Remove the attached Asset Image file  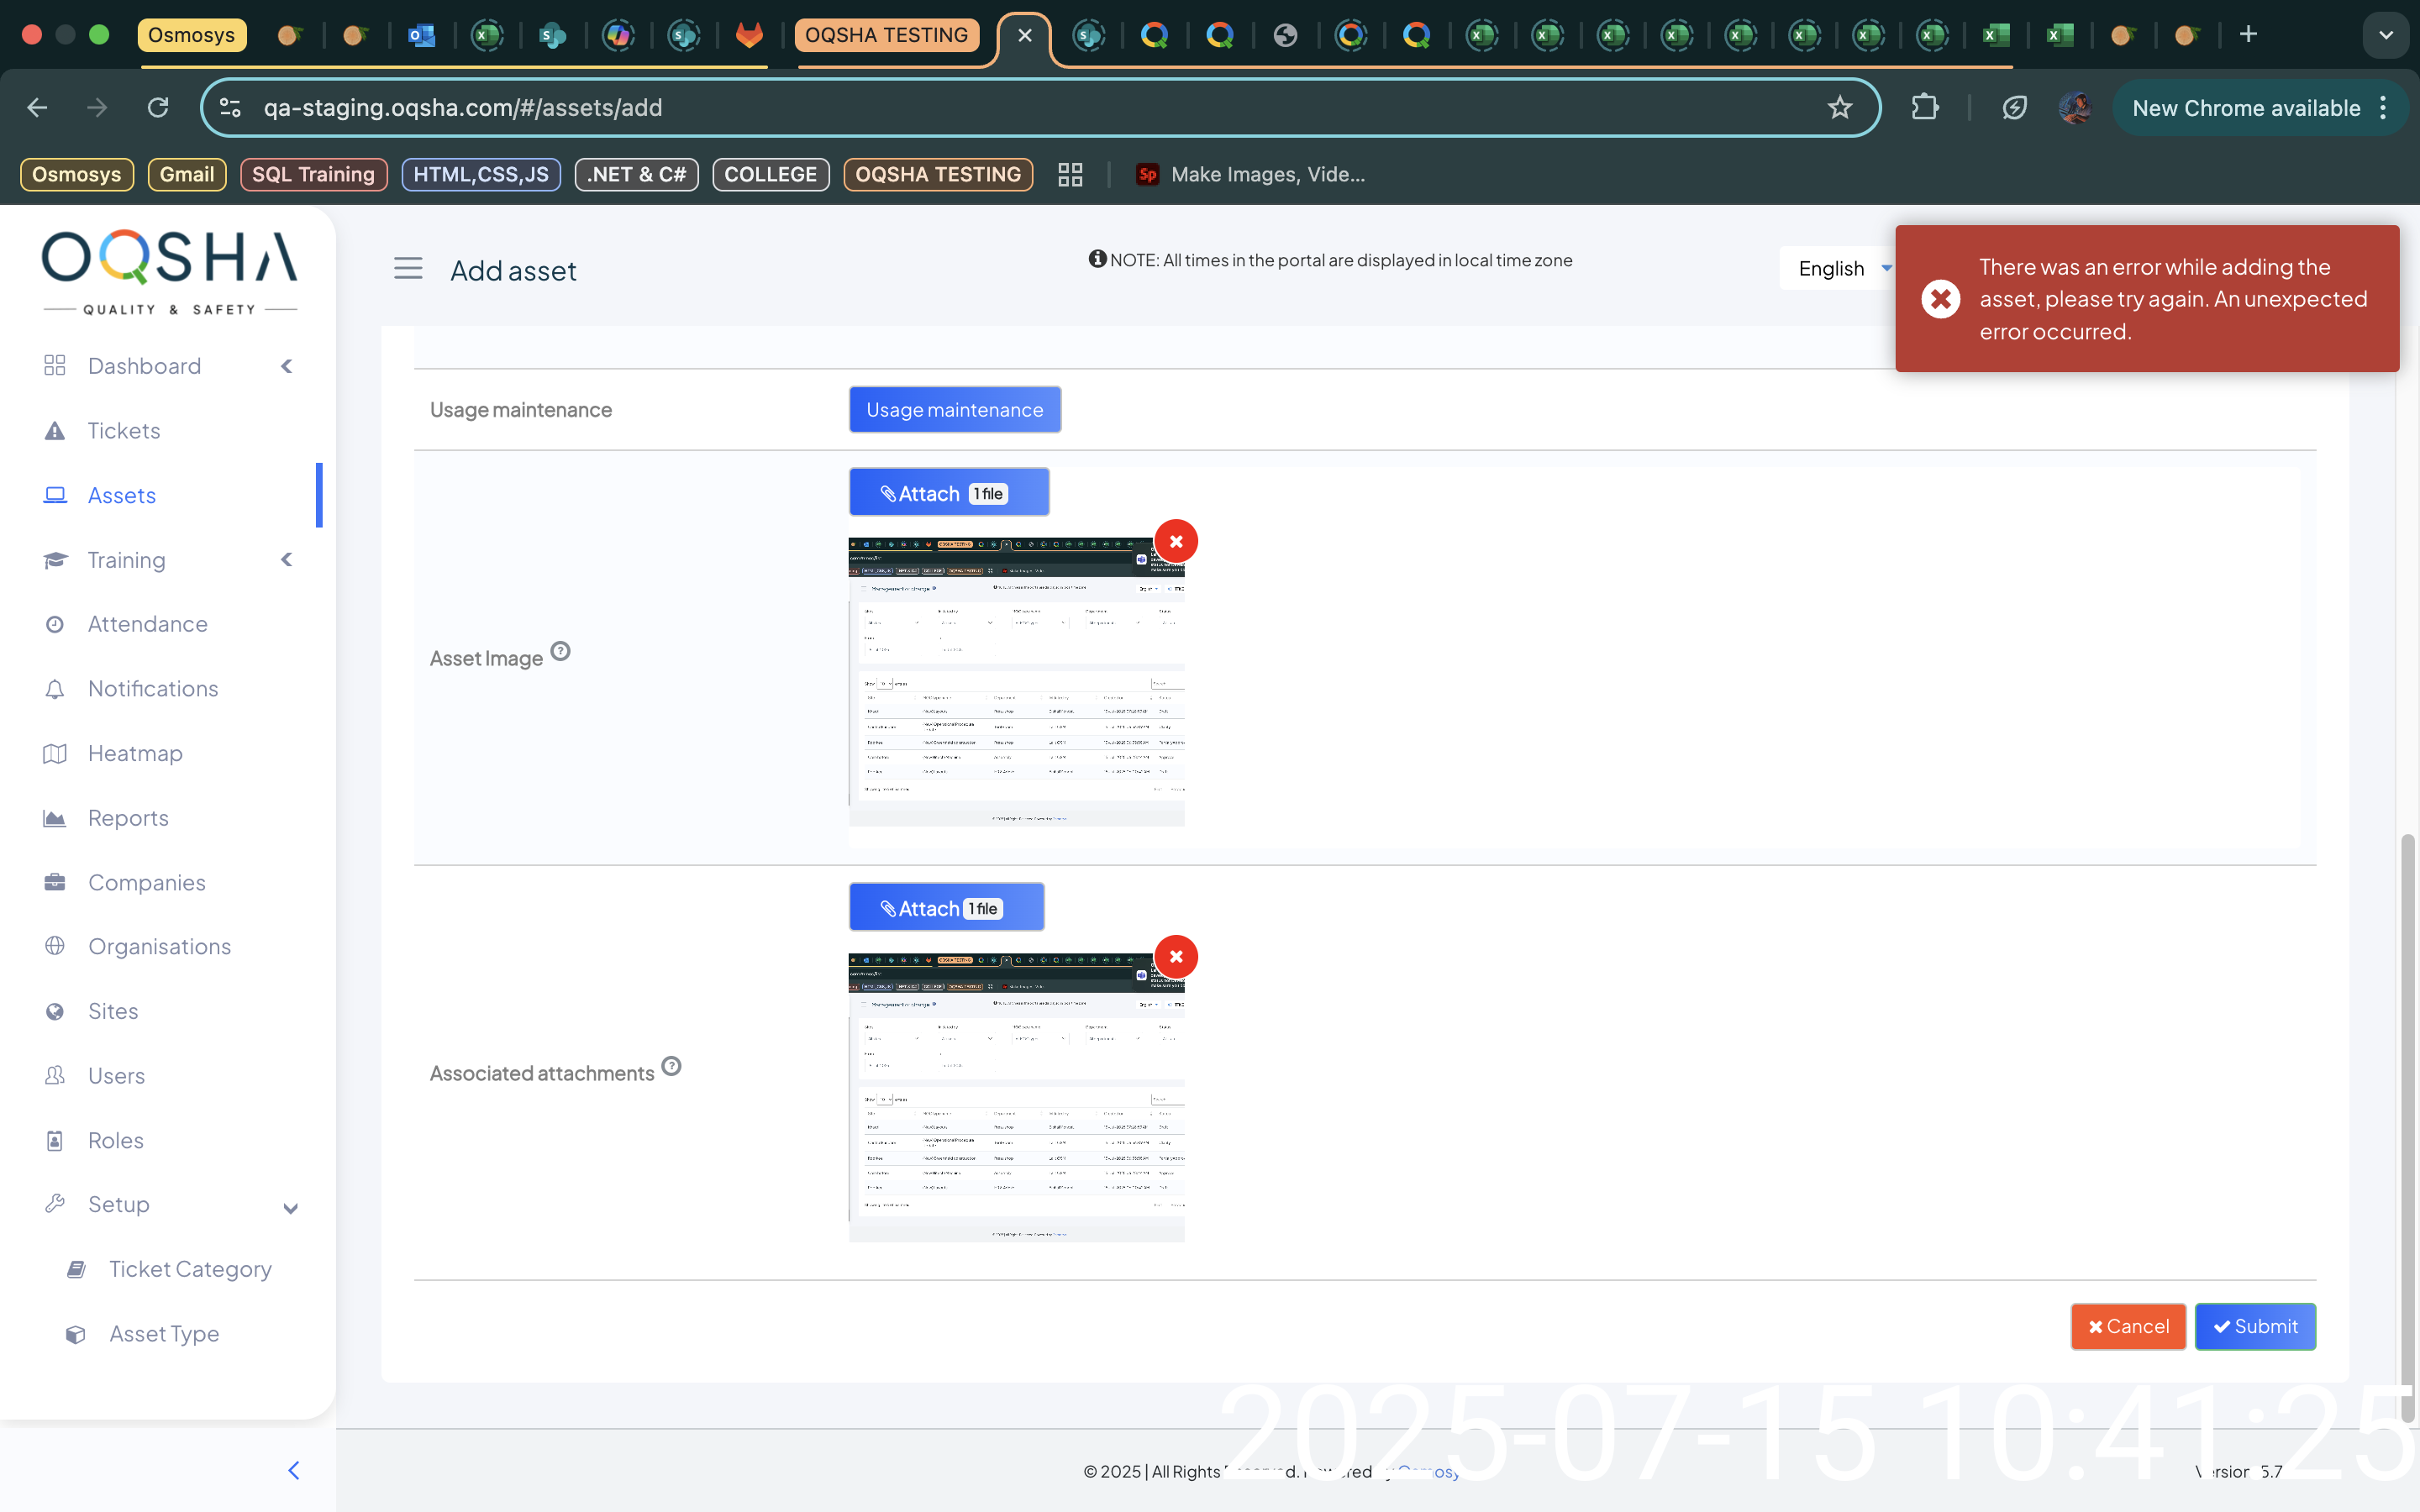click(1176, 541)
